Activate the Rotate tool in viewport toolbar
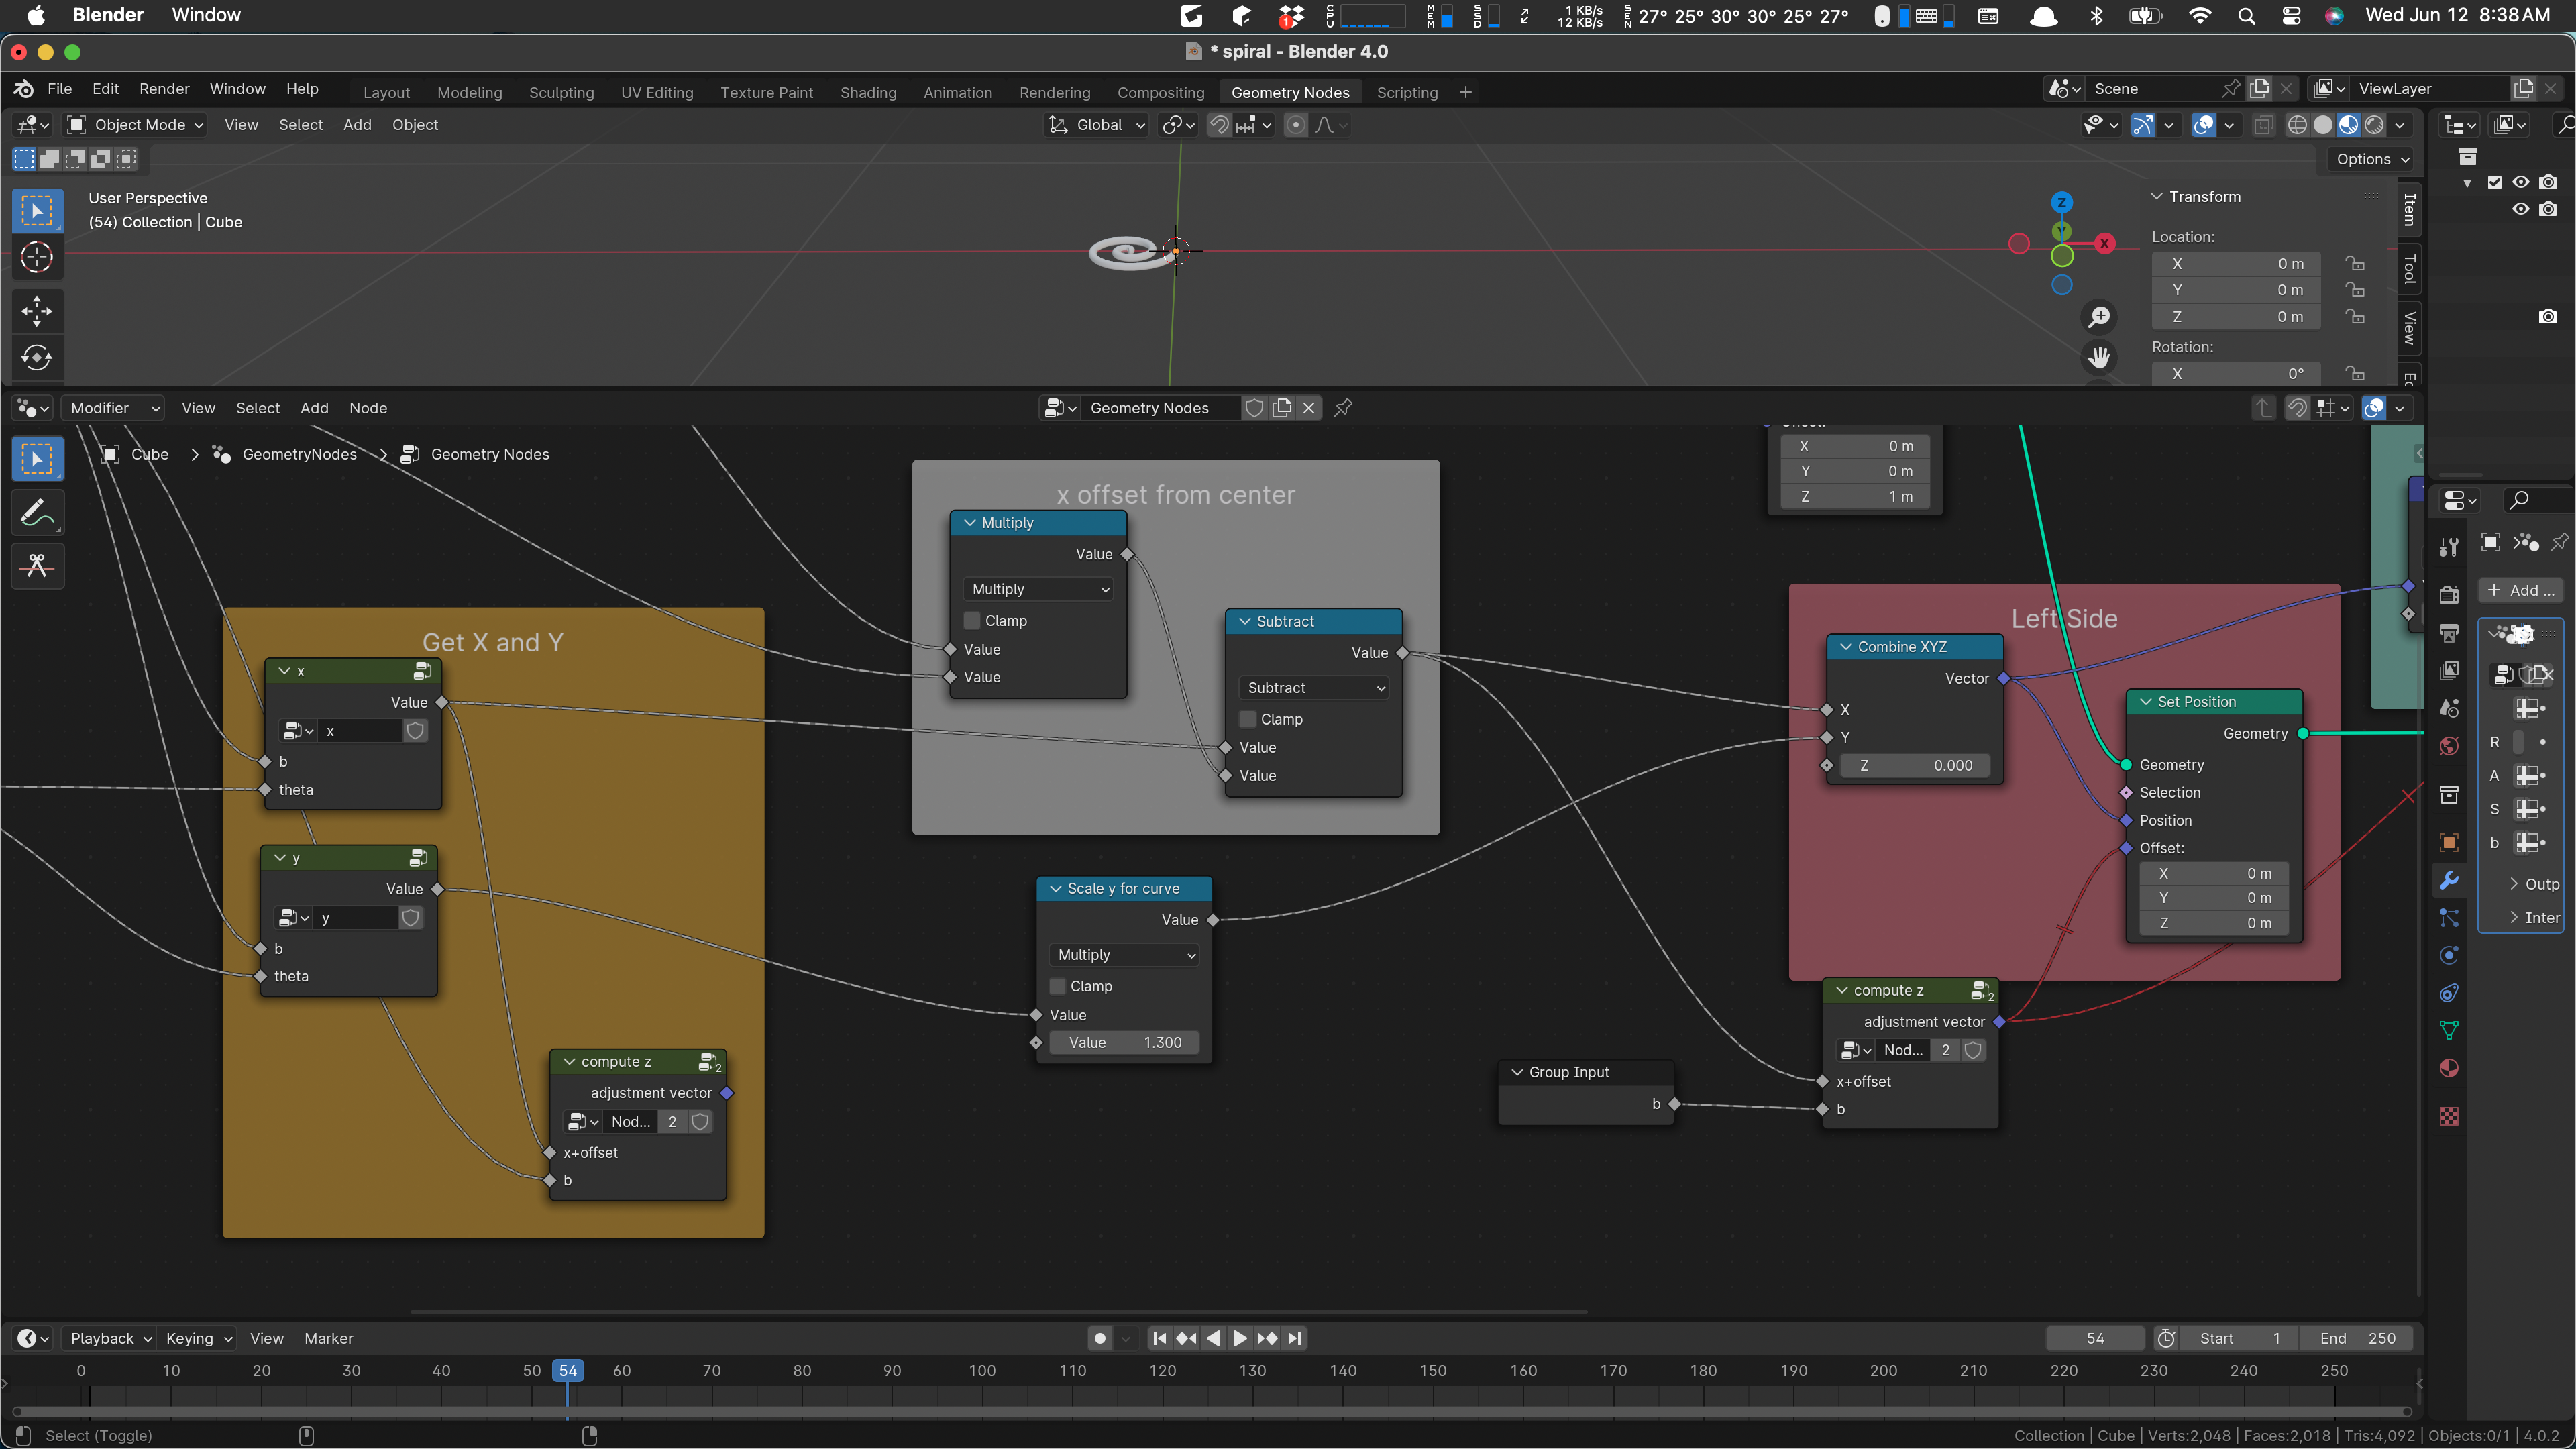2576x1449 pixels. 37,358
